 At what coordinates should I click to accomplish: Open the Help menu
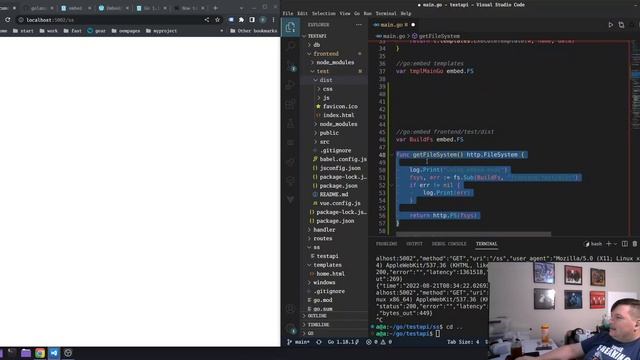point(406,13)
